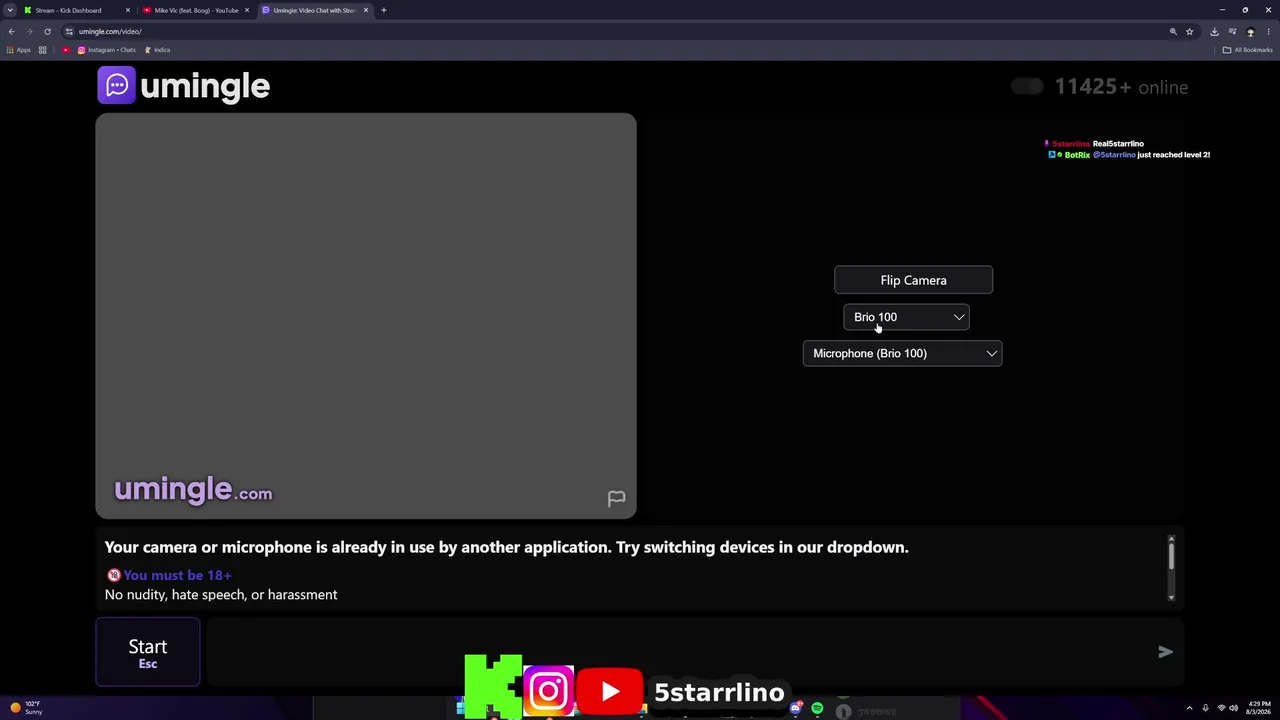The height and width of the screenshot is (720, 1280).
Task: Click the report flag icon on video
Action: coord(616,498)
